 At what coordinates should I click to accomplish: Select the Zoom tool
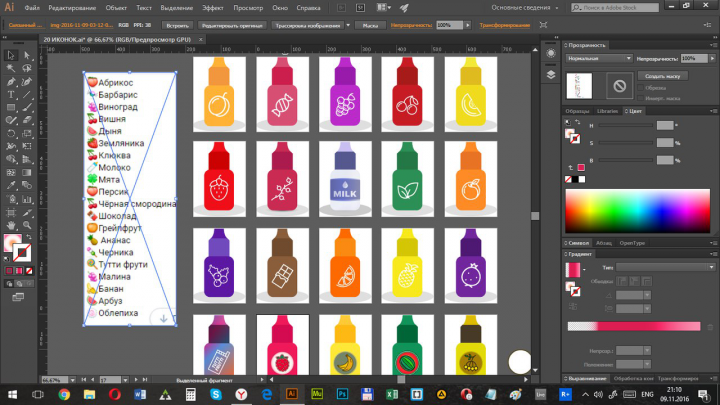[27, 225]
